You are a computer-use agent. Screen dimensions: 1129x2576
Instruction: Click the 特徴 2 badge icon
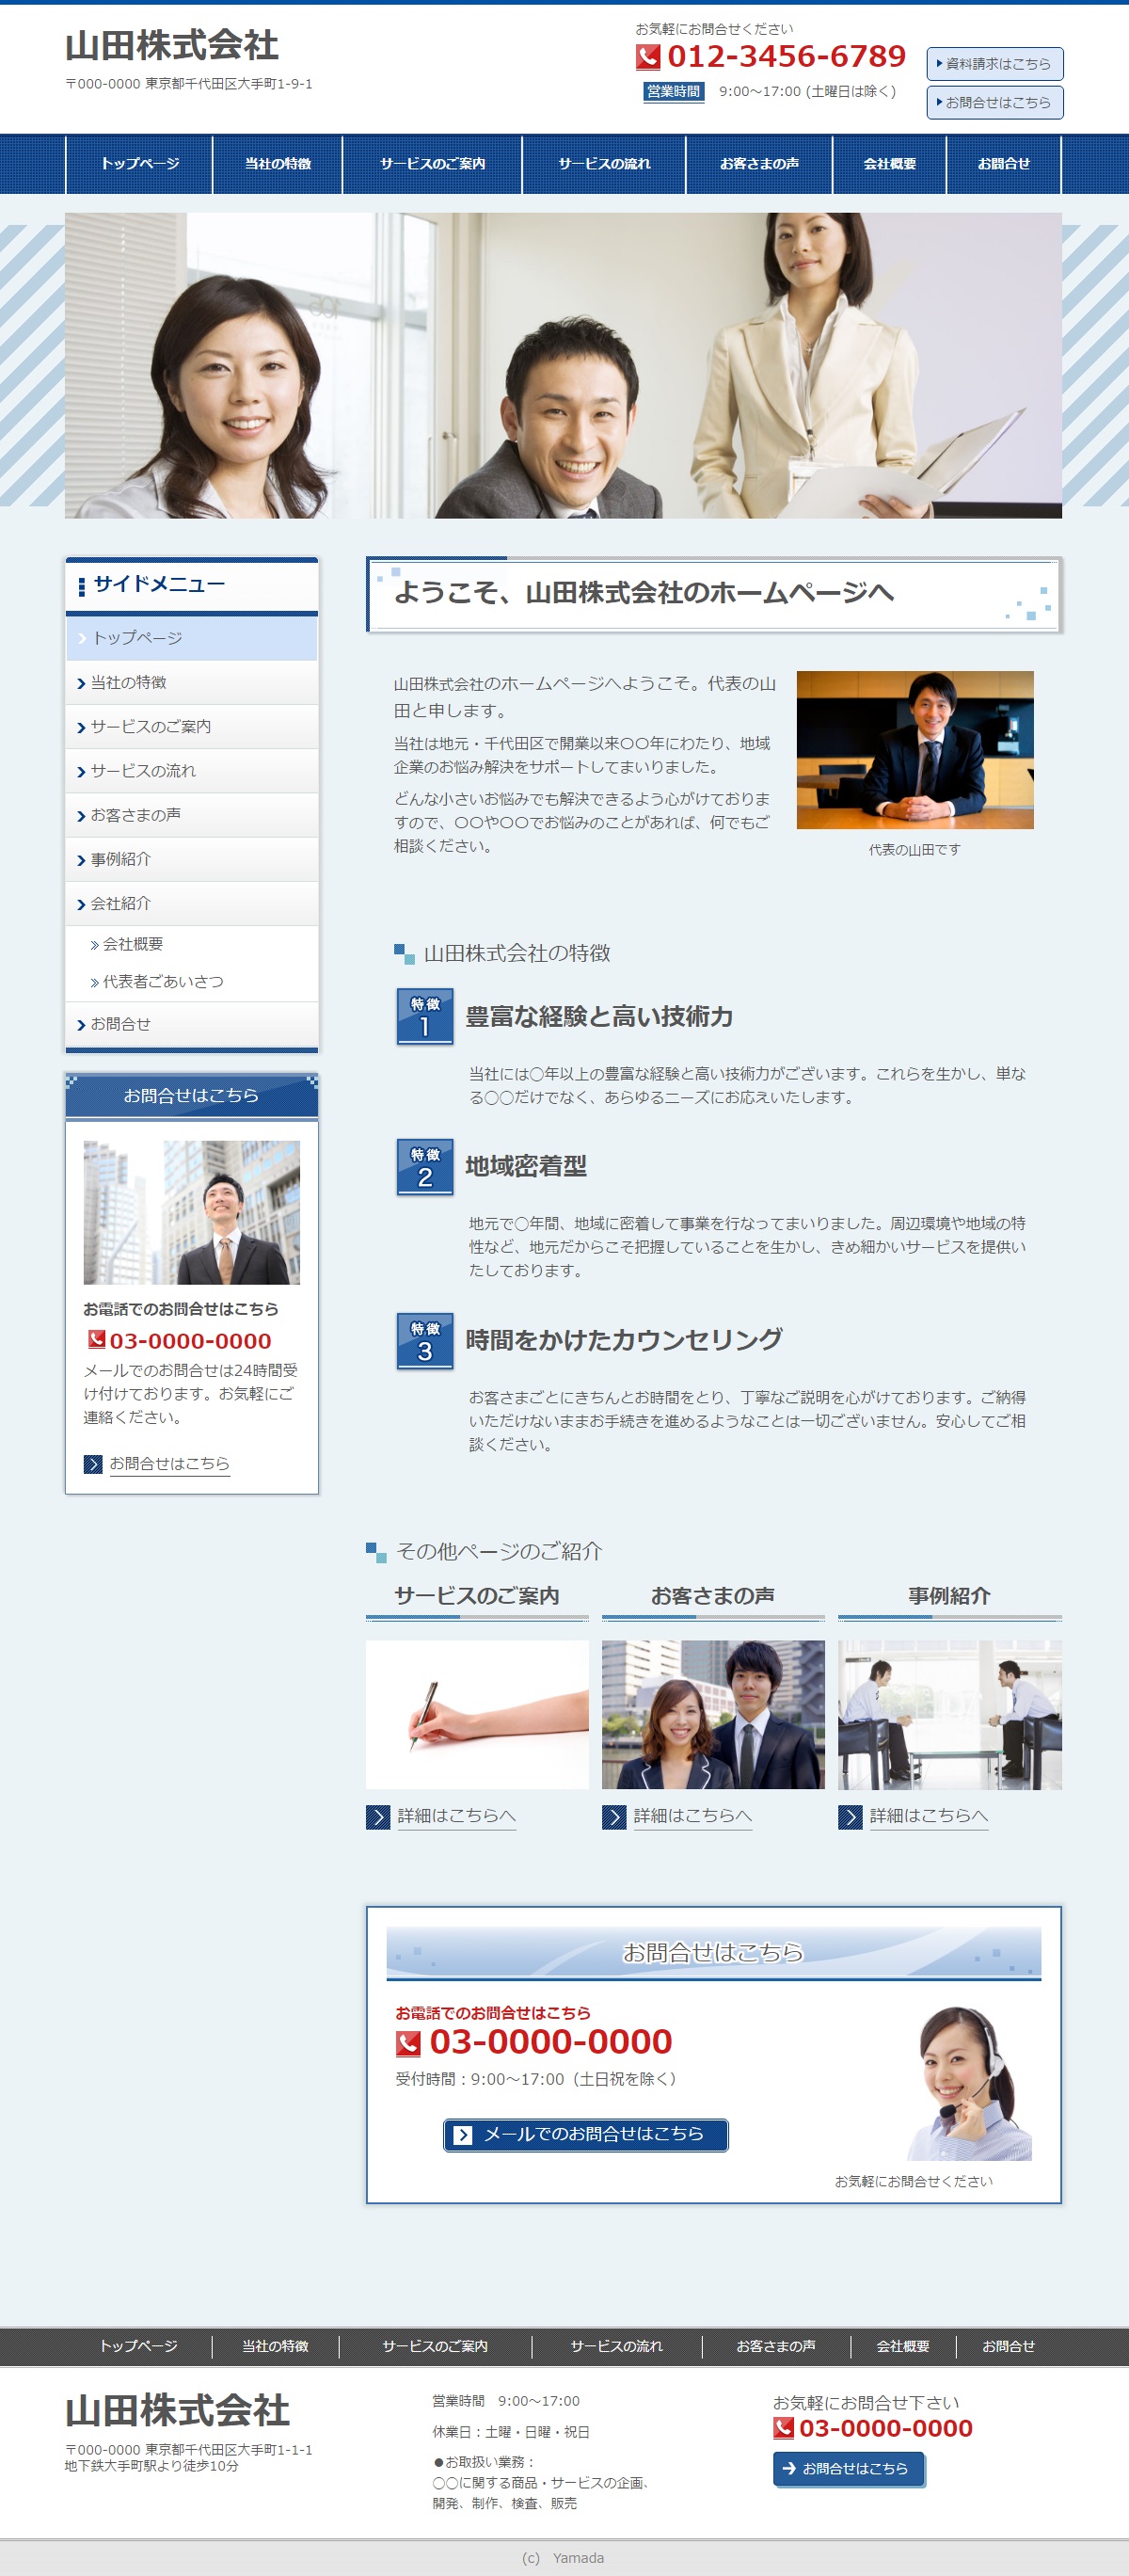[x=425, y=1167]
